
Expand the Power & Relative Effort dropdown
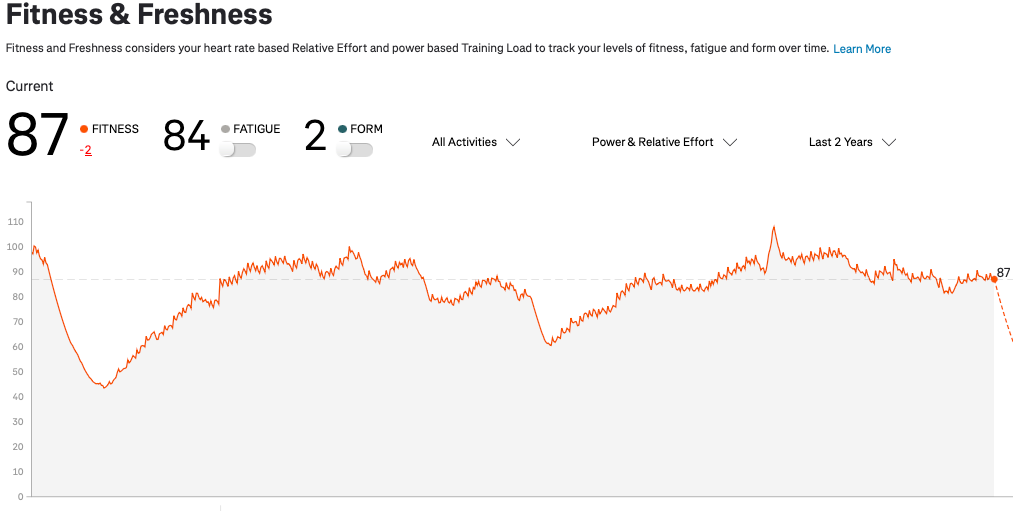click(664, 142)
